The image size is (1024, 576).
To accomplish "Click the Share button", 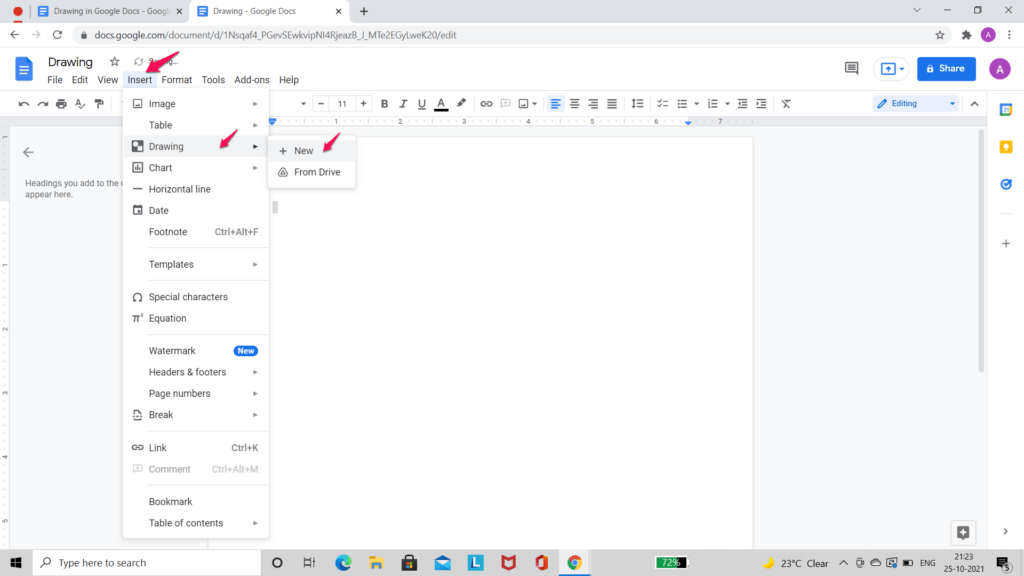I will [x=945, y=69].
